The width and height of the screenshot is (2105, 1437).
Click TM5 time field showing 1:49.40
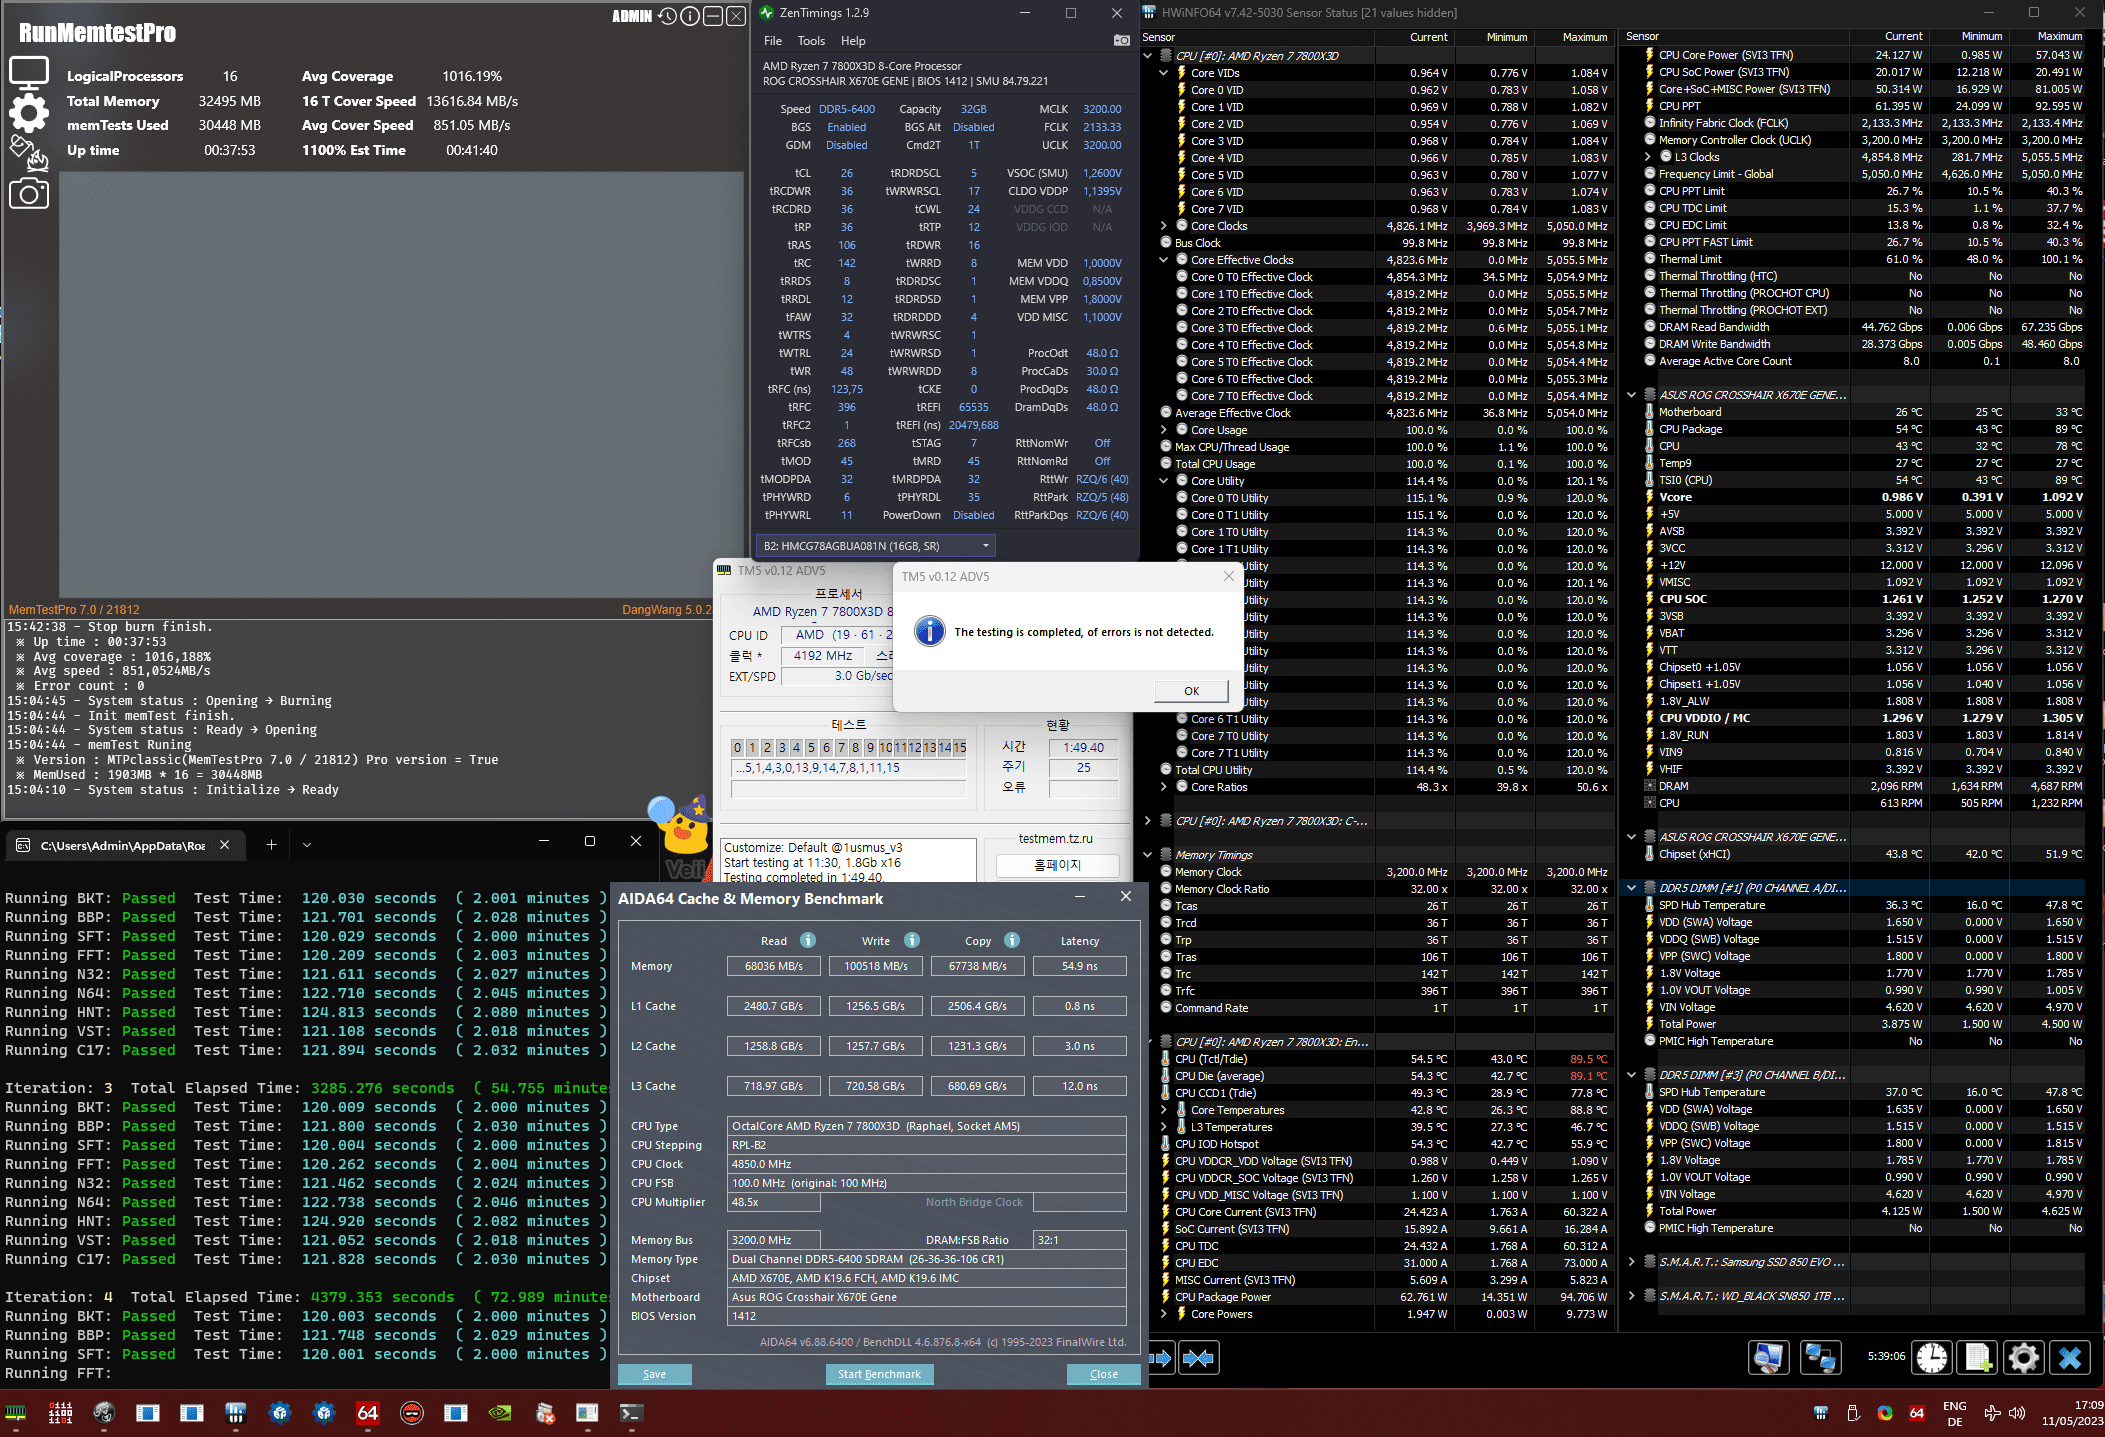point(1083,747)
